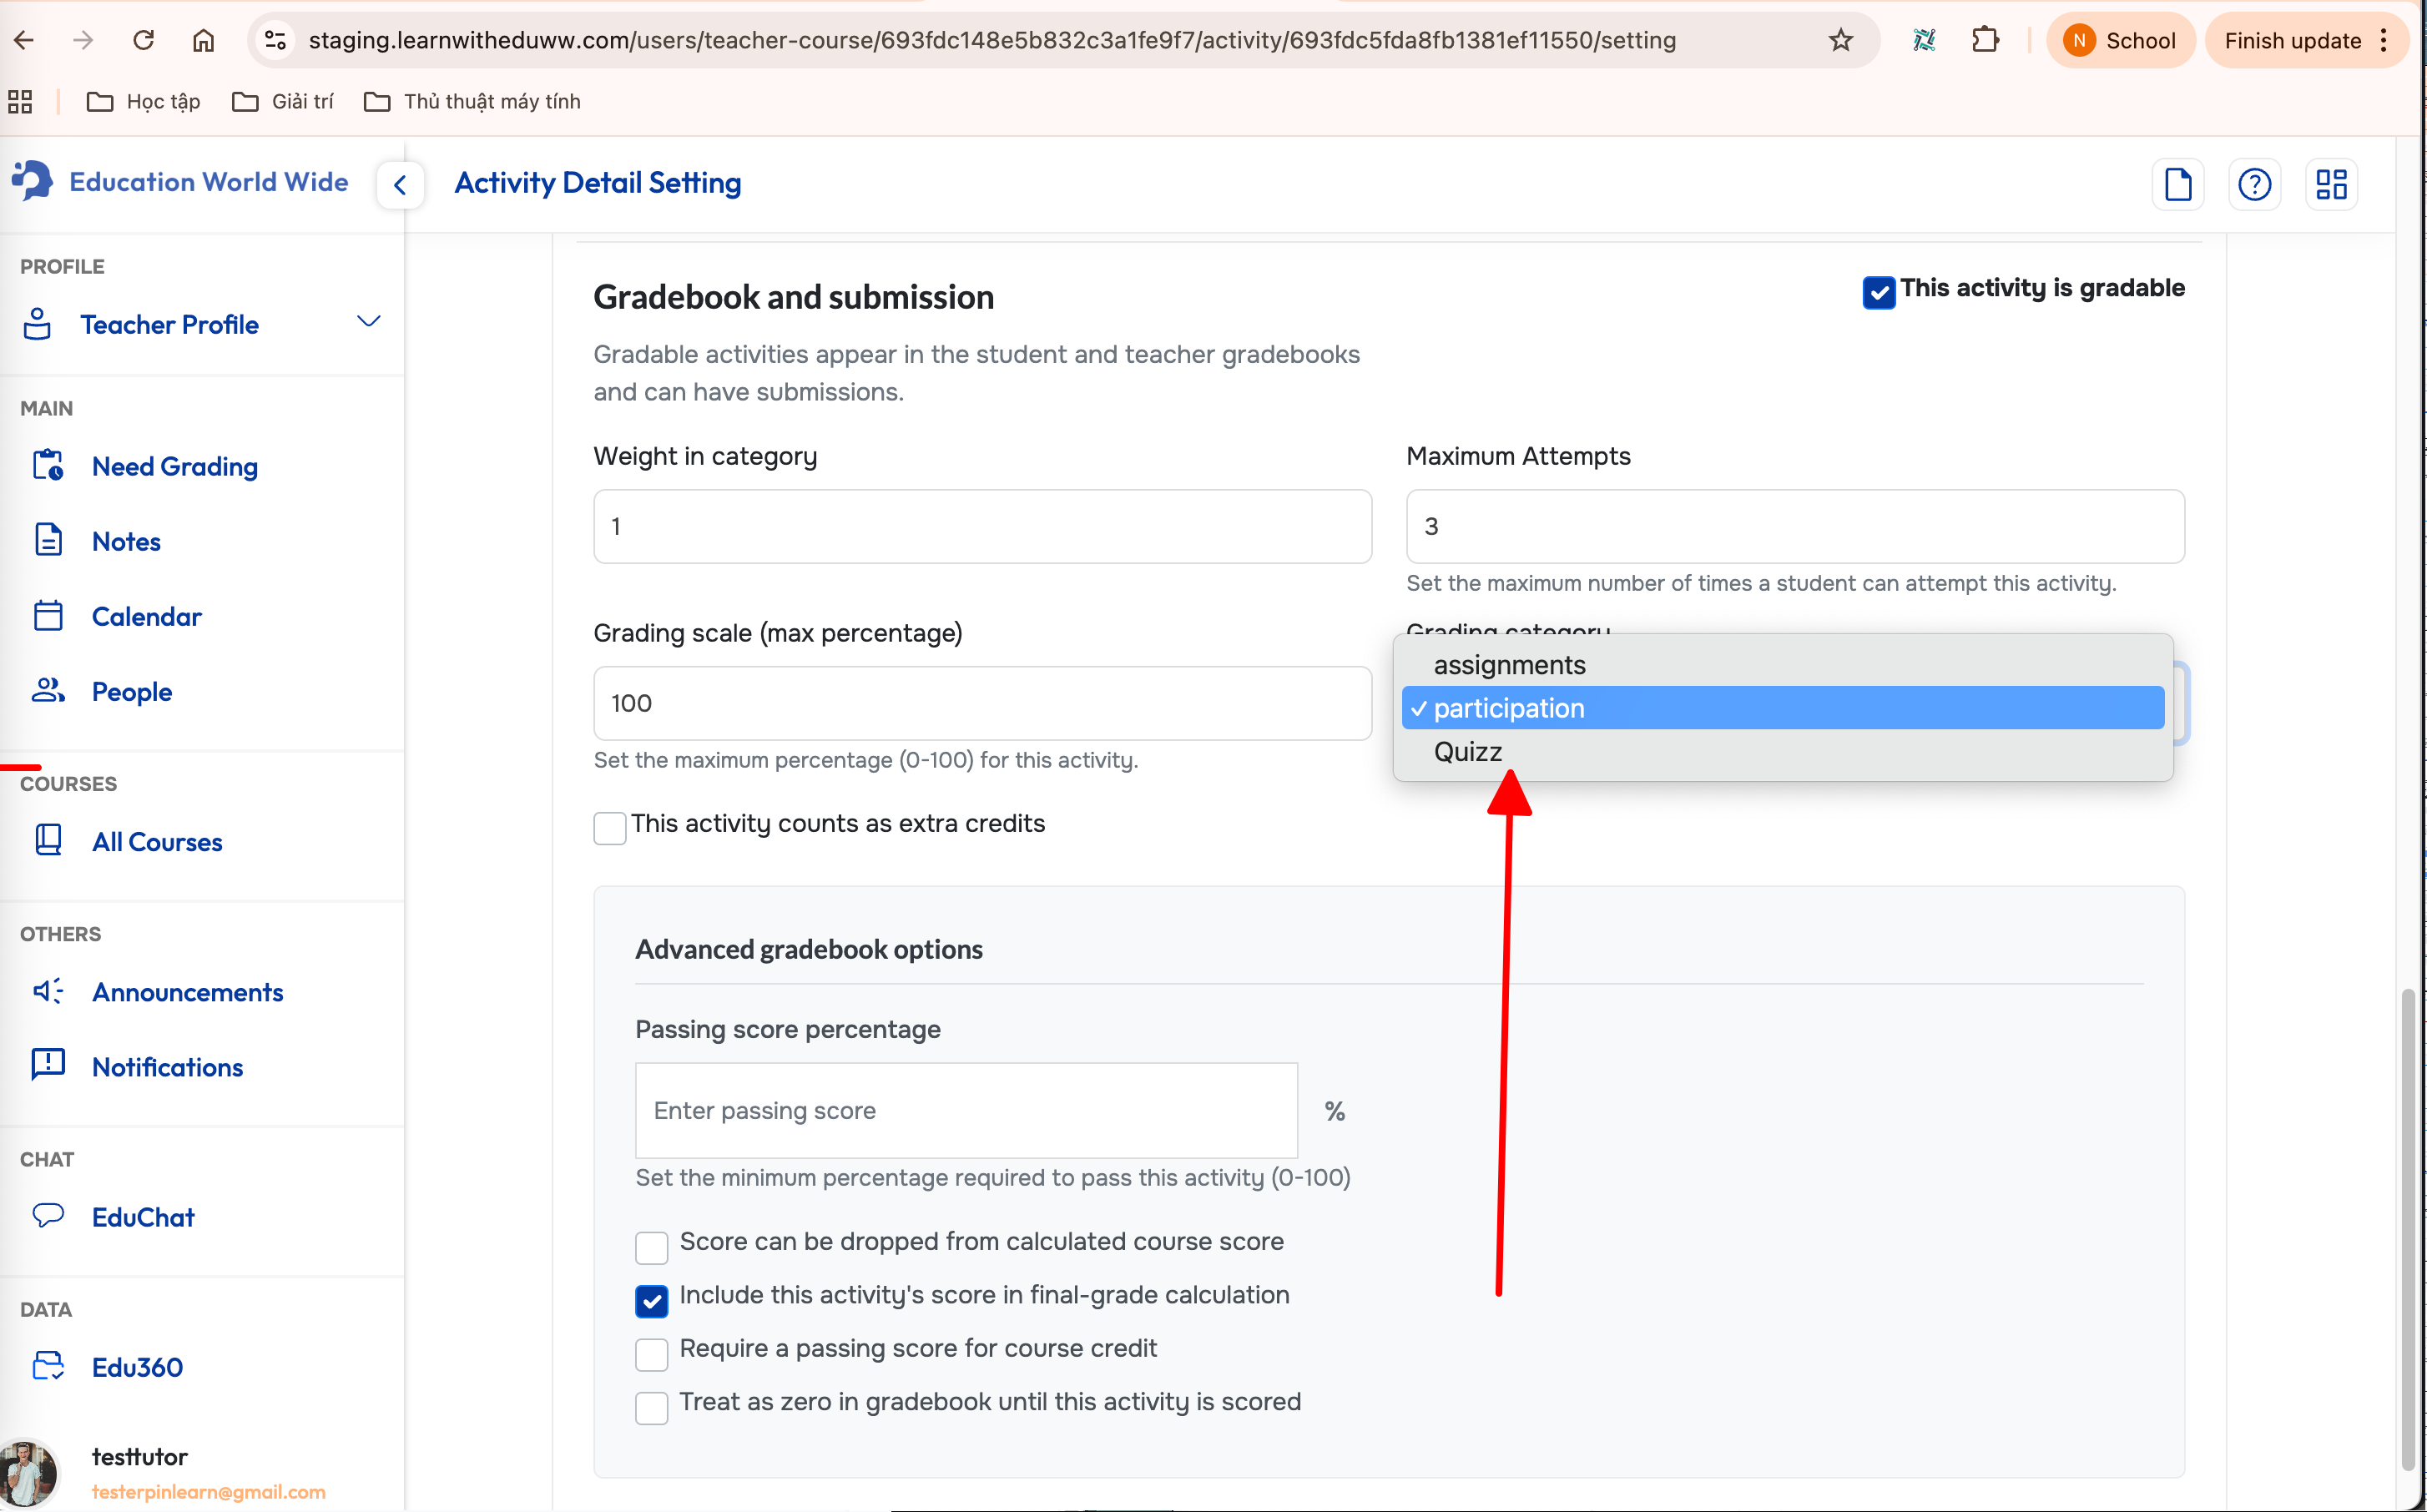2427x1512 pixels.
Task: Collapse sidebar with the back chevron
Action: click(x=400, y=185)
